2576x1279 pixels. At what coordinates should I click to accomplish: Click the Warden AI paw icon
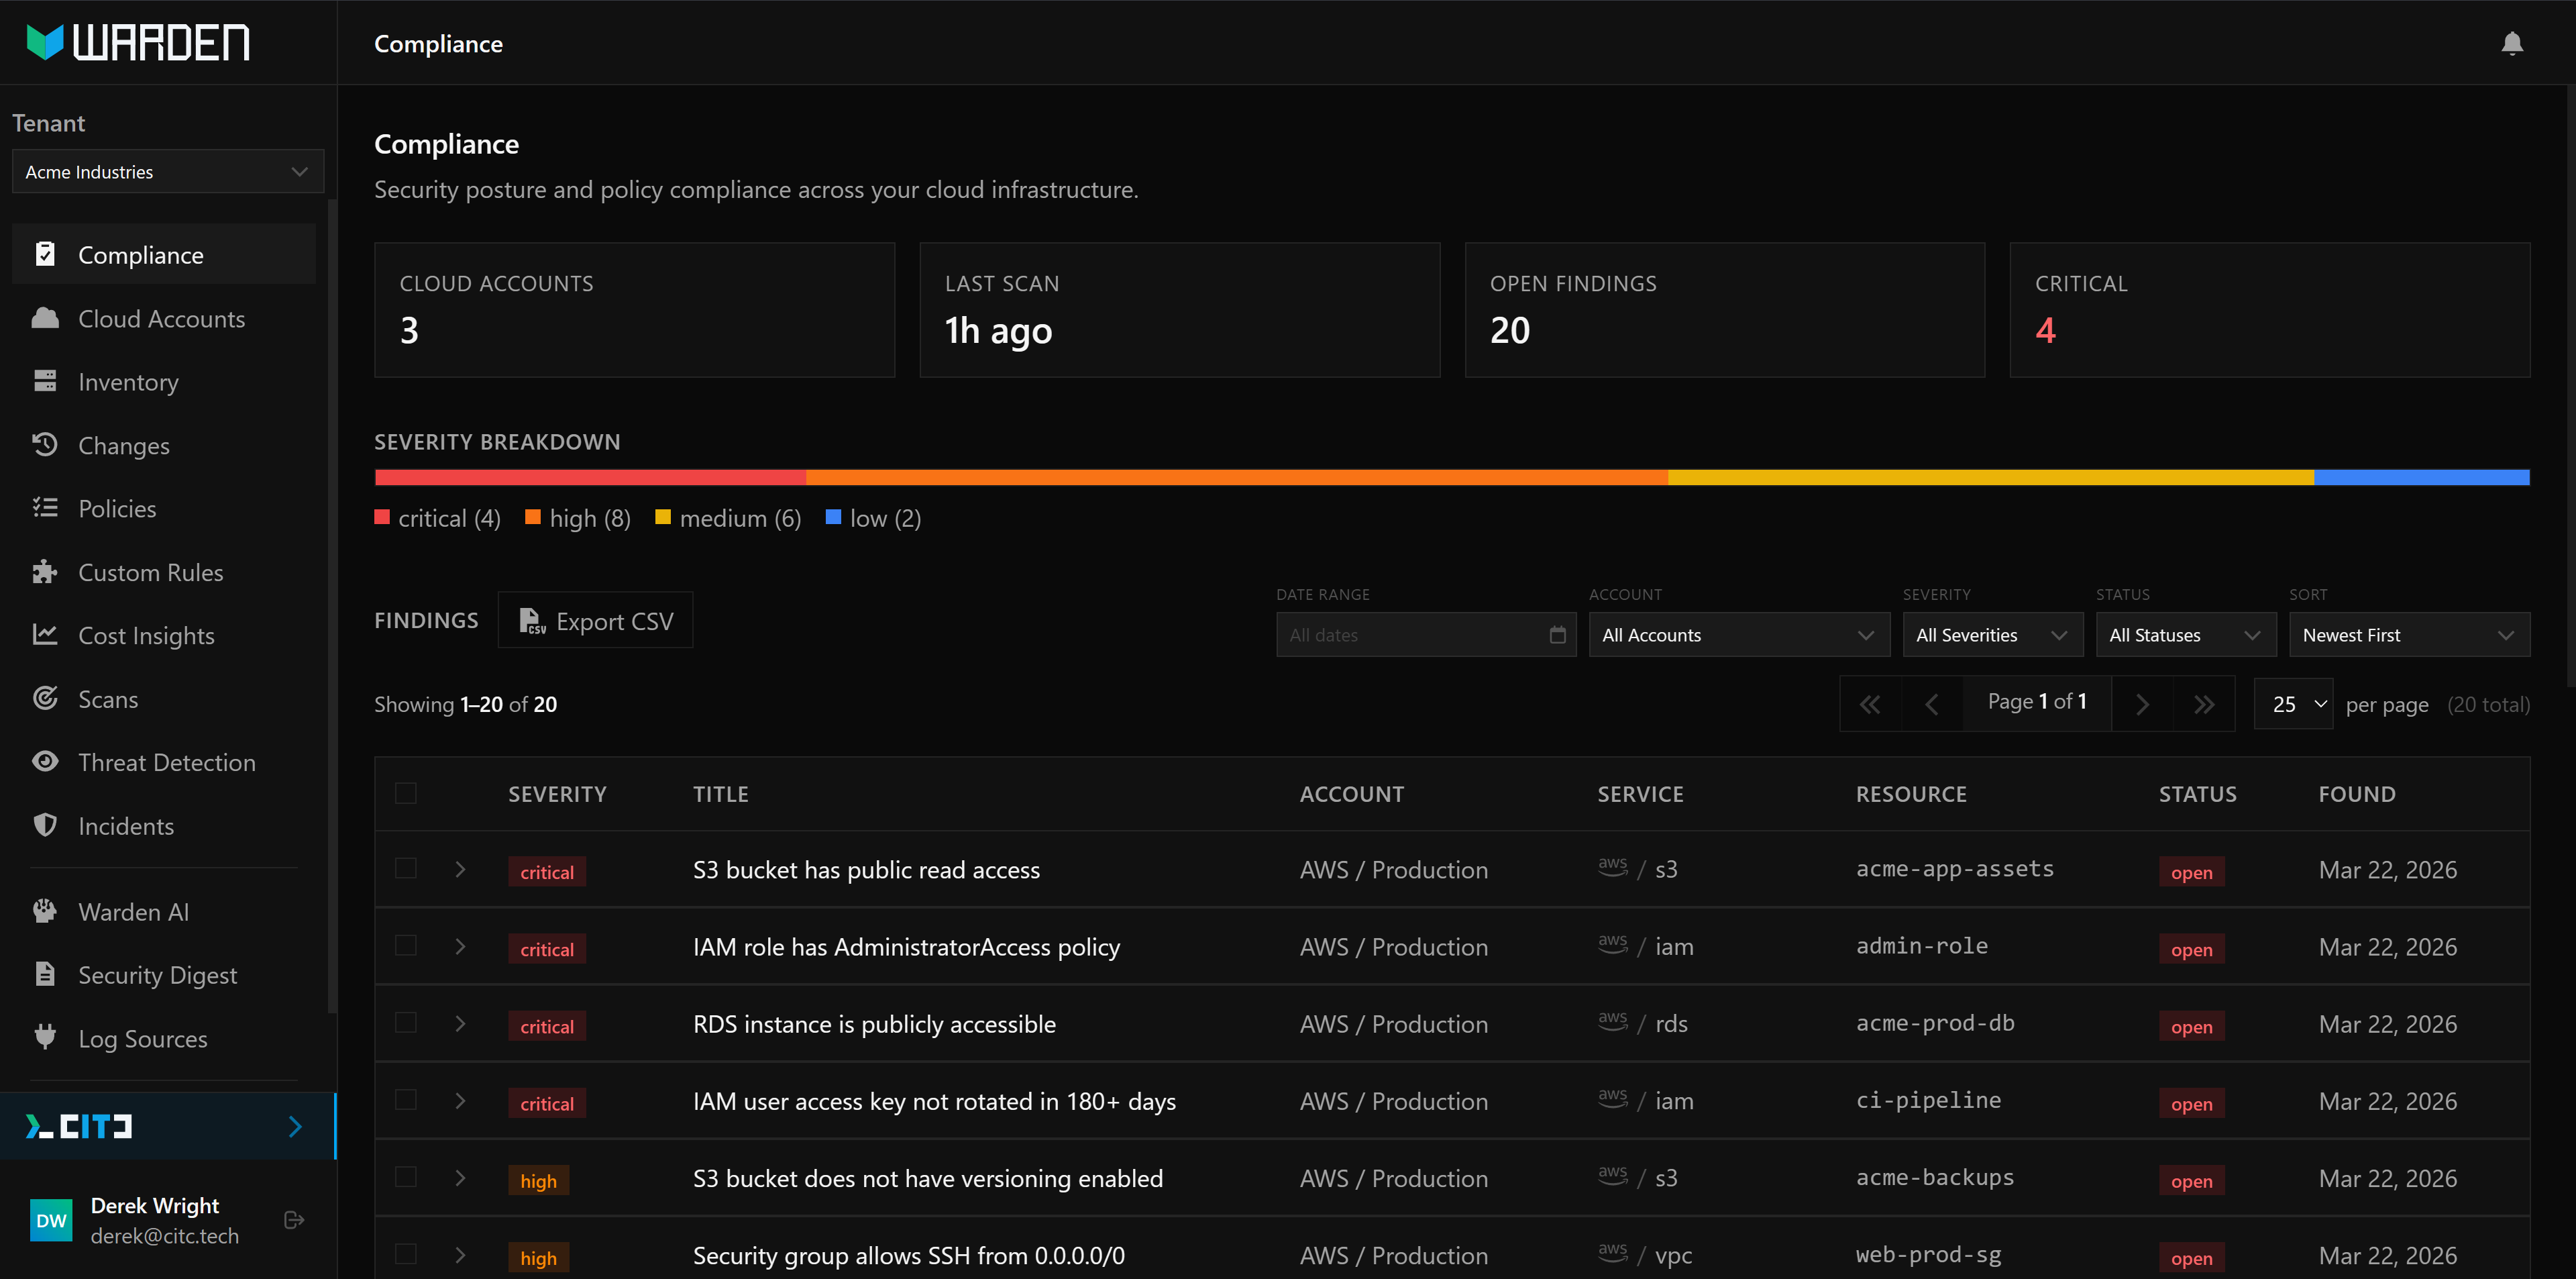pos(46,911)
